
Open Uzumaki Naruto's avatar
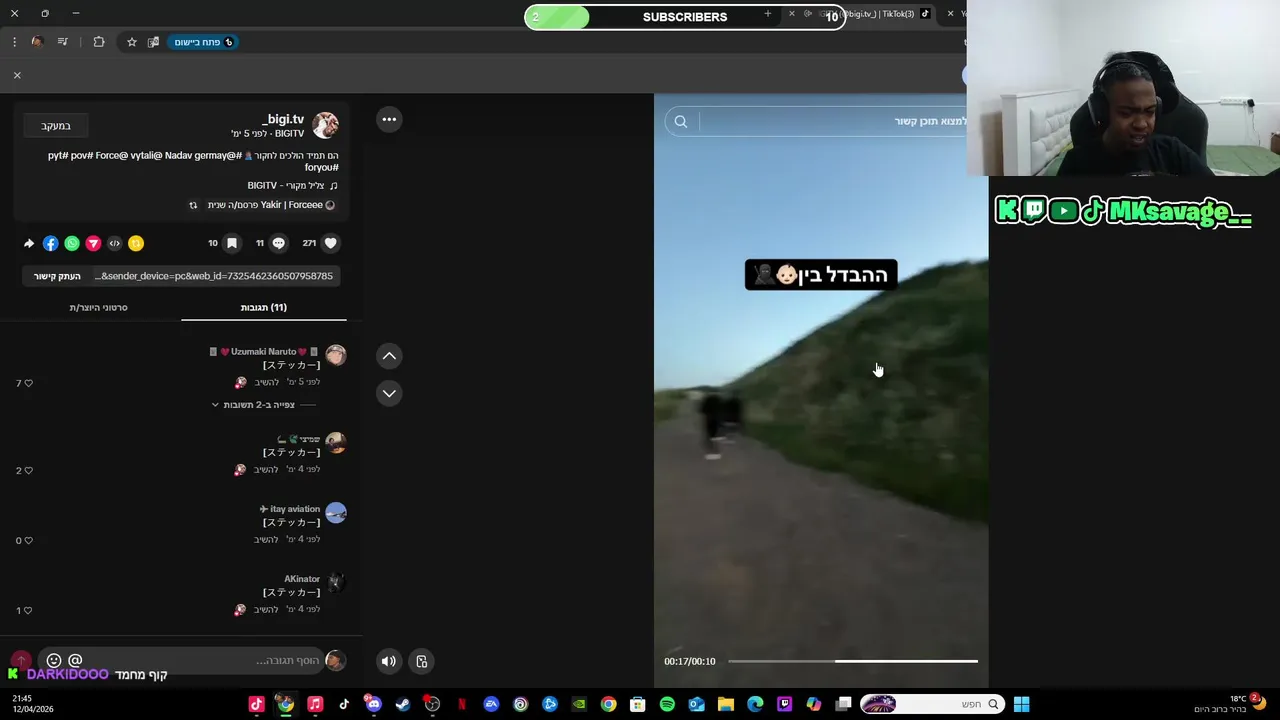[x=336, y=355]
